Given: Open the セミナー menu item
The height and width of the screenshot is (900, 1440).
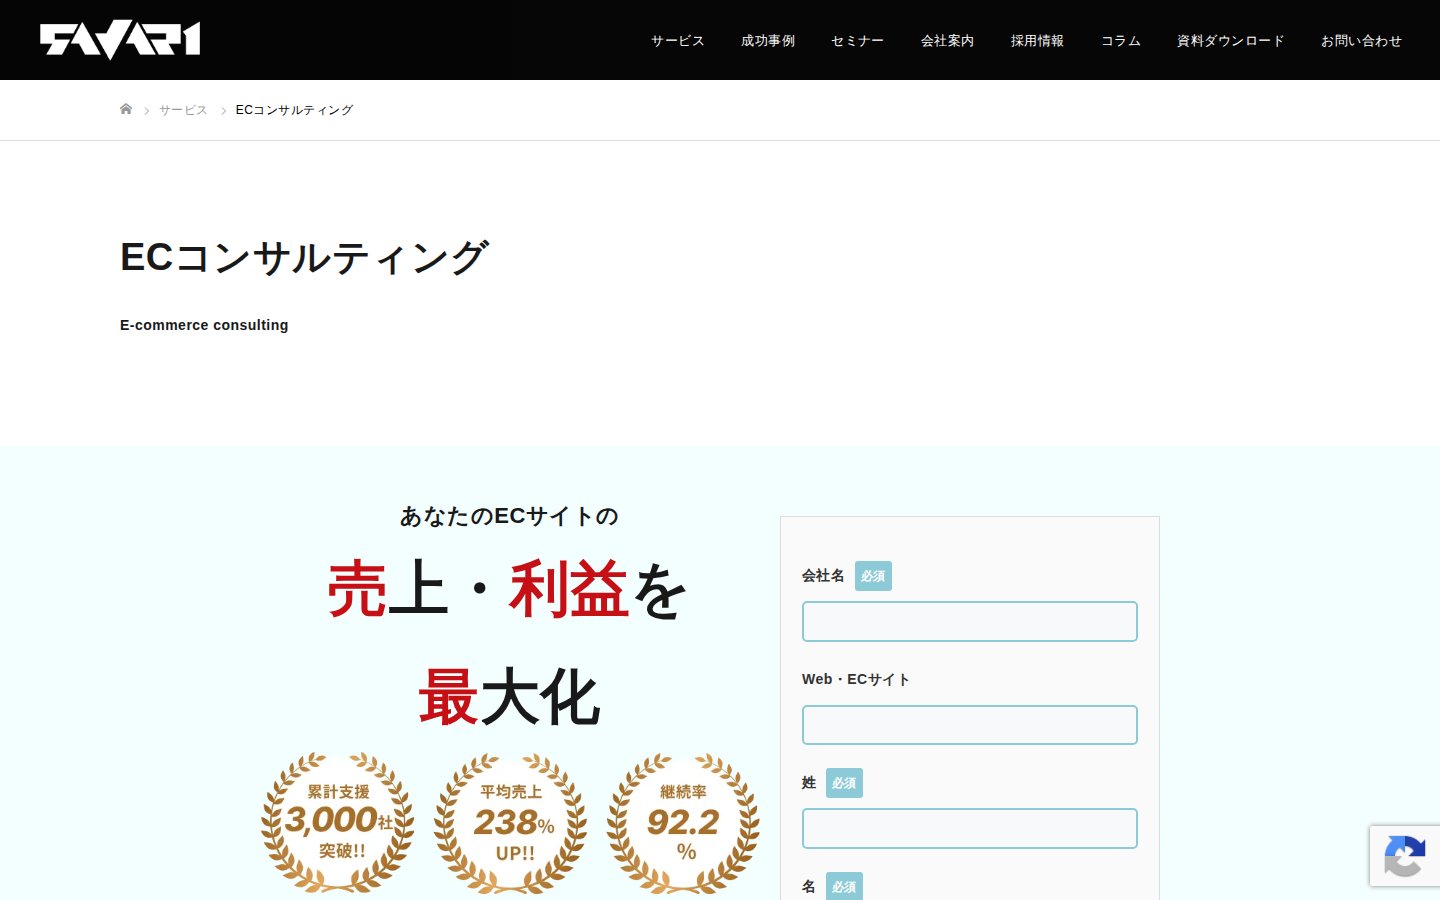Looking at the screenshot, I should tap(858, 41).
